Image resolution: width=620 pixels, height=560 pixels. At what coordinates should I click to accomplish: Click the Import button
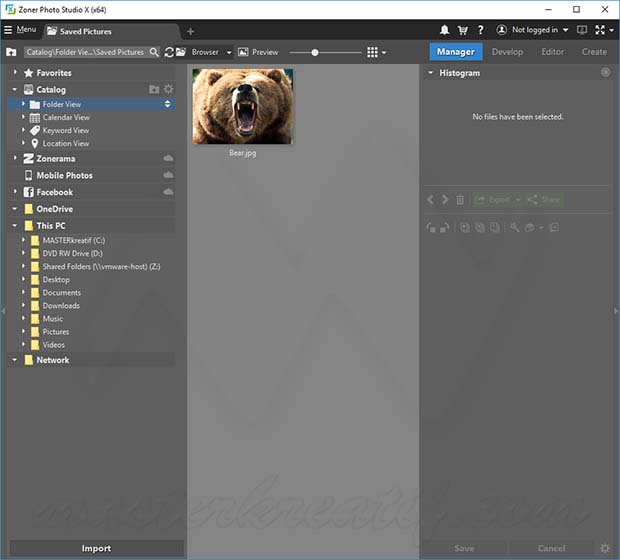point(96,548)
